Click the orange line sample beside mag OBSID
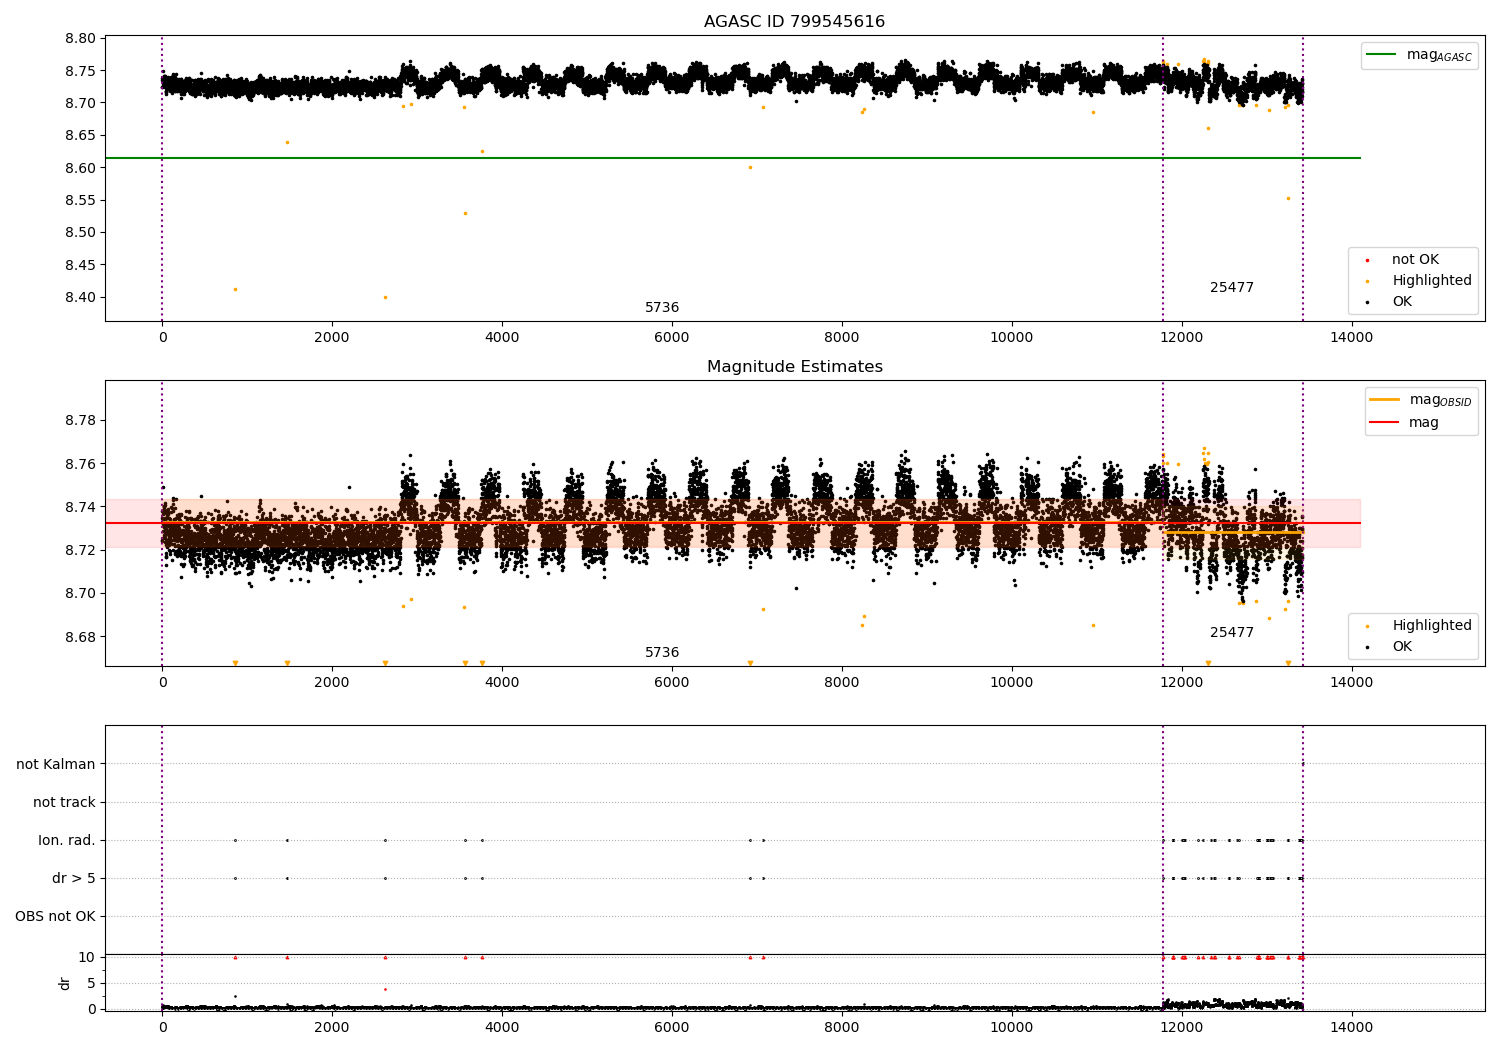 (x=1384, y=400)
